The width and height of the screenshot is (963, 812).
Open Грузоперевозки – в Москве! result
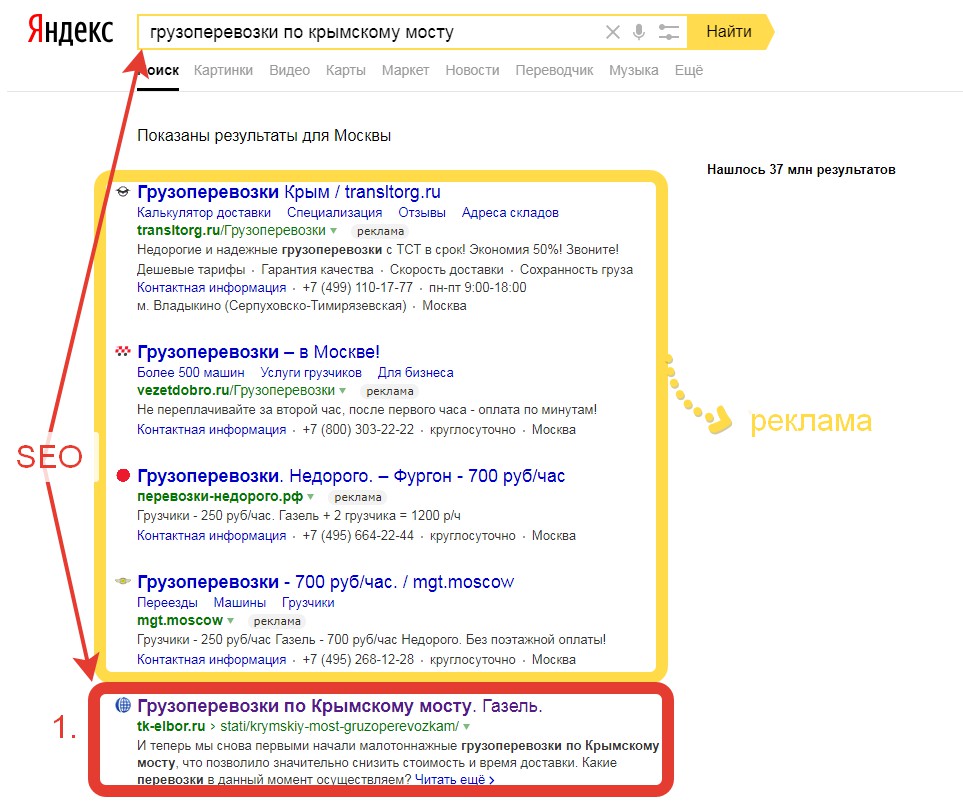point(259,351)
